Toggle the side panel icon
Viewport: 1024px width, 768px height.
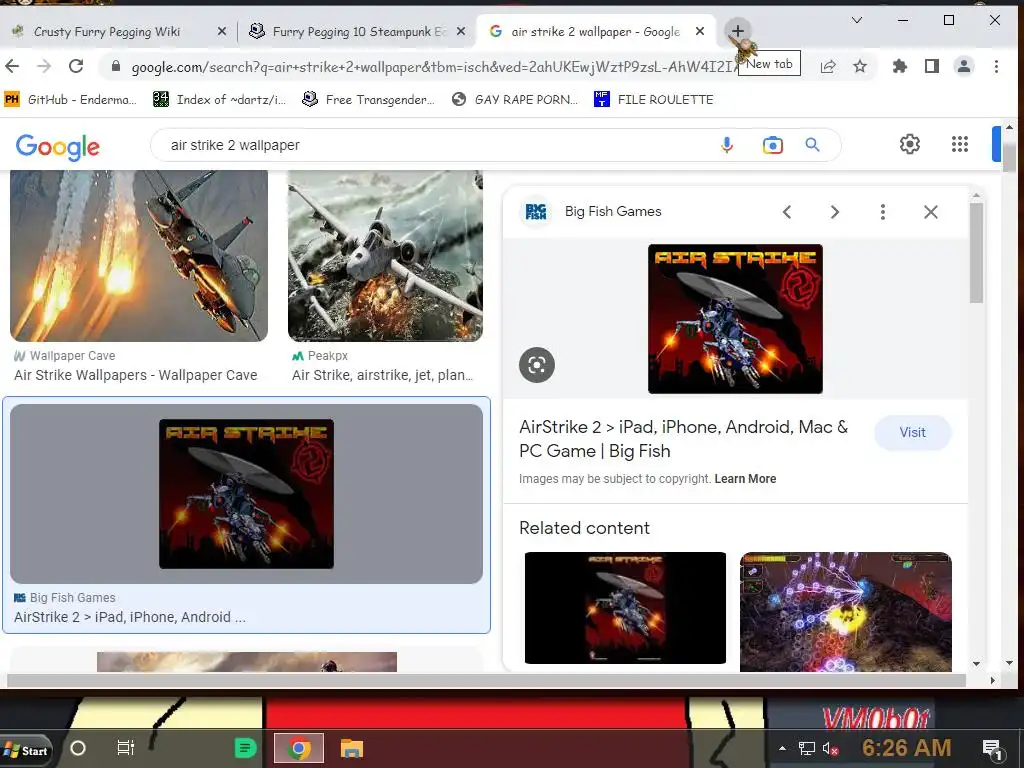point(932,66)
